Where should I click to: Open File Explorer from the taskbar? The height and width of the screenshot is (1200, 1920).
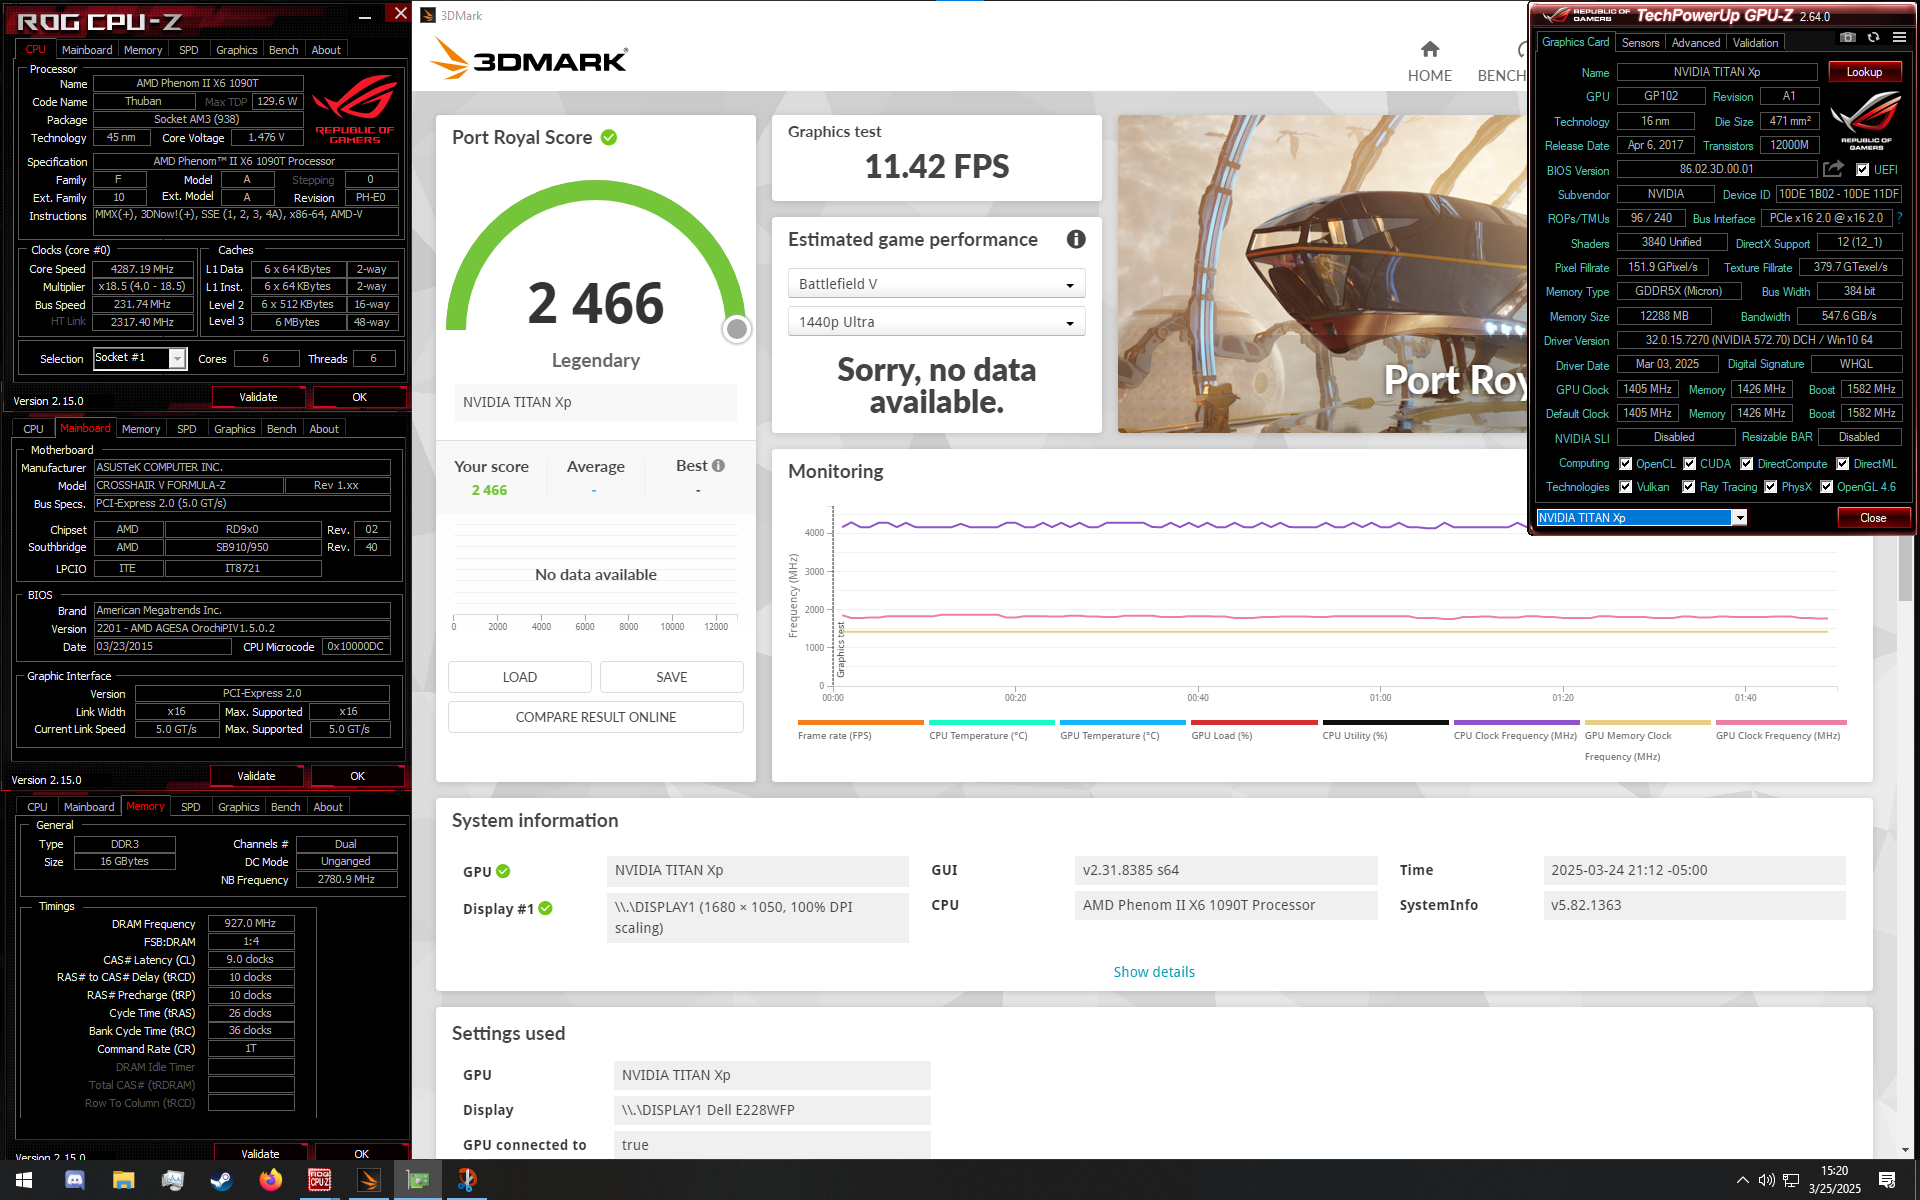click(x=124, y=1180)
